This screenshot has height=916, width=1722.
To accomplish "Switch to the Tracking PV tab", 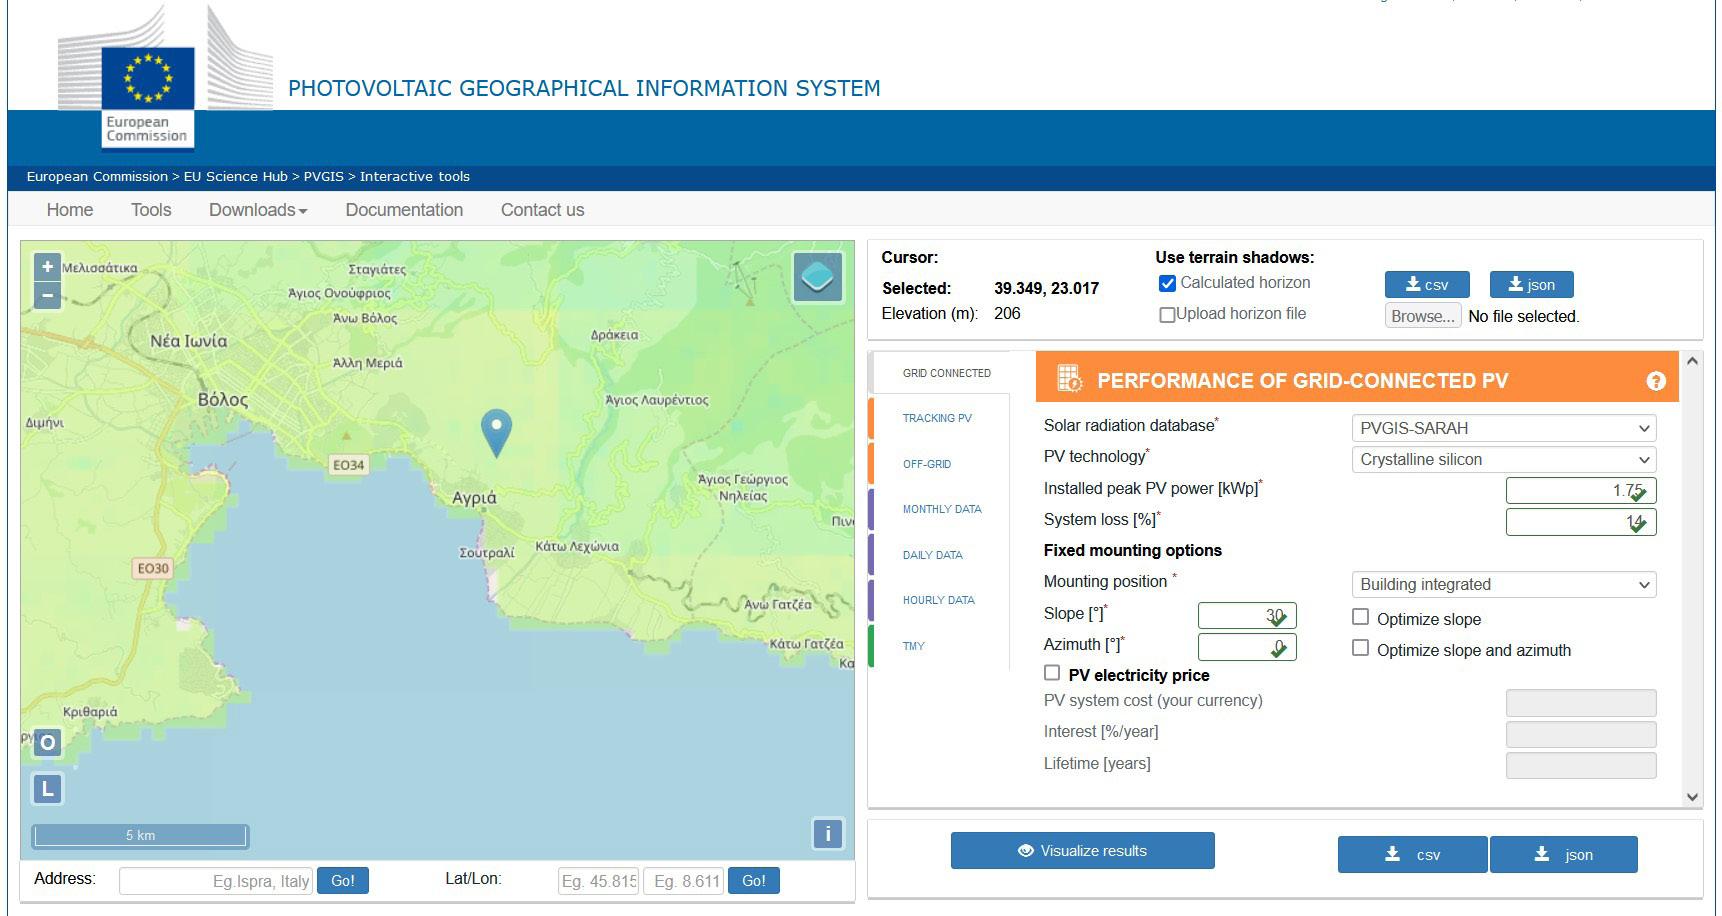I will coord(937,418).
